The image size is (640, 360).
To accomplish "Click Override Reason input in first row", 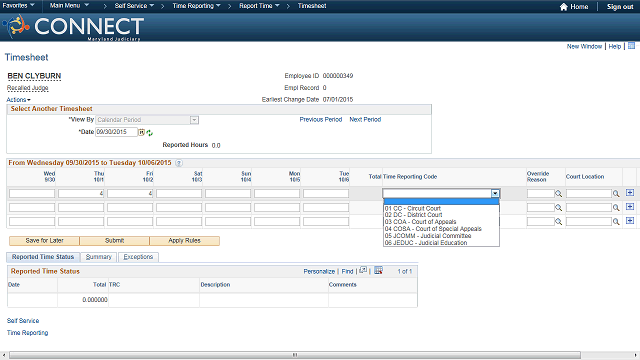I will (x=540, y=193).
